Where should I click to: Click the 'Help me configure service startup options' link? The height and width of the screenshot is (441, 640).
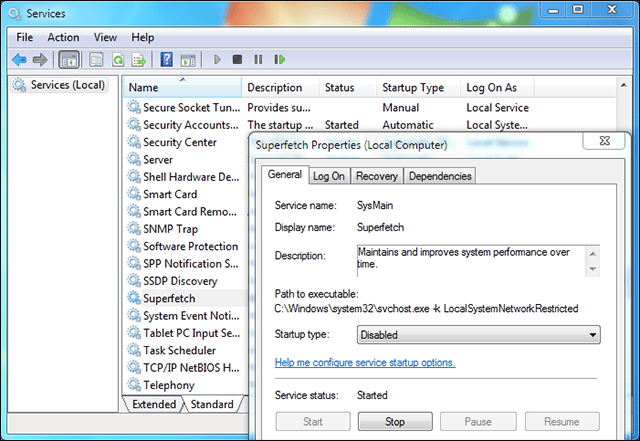pos(365,362)
